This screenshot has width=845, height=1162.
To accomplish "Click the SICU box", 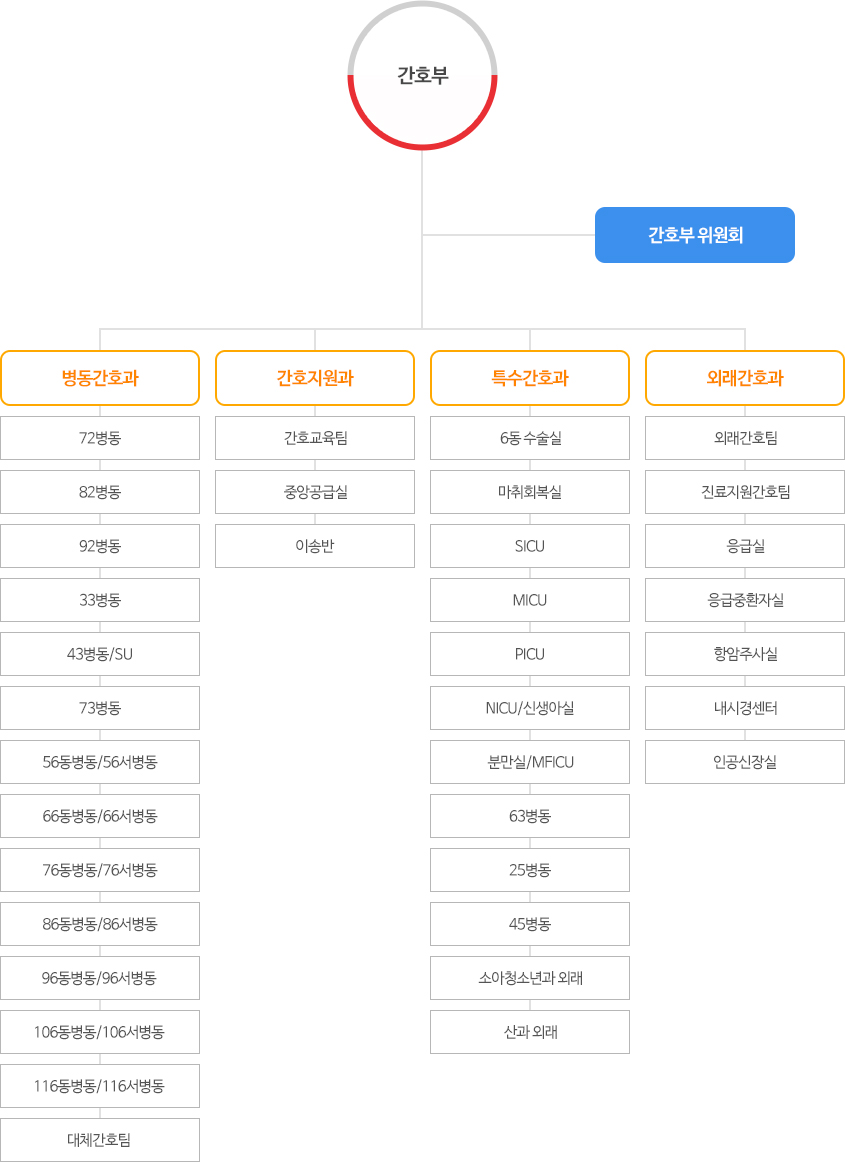I will coord(530,546).
